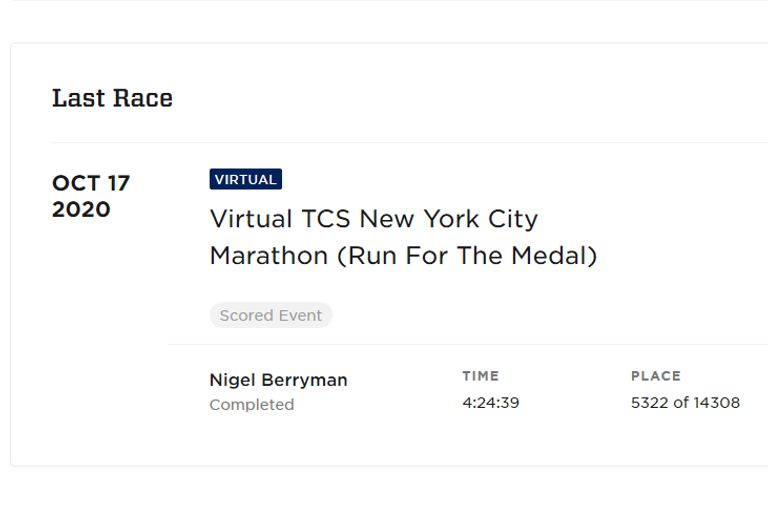Image resolution: width=768 pixels, height=505 pixels.
Task: Open Virtual TCS New York City title line
Action: click(x=373, y=219)
